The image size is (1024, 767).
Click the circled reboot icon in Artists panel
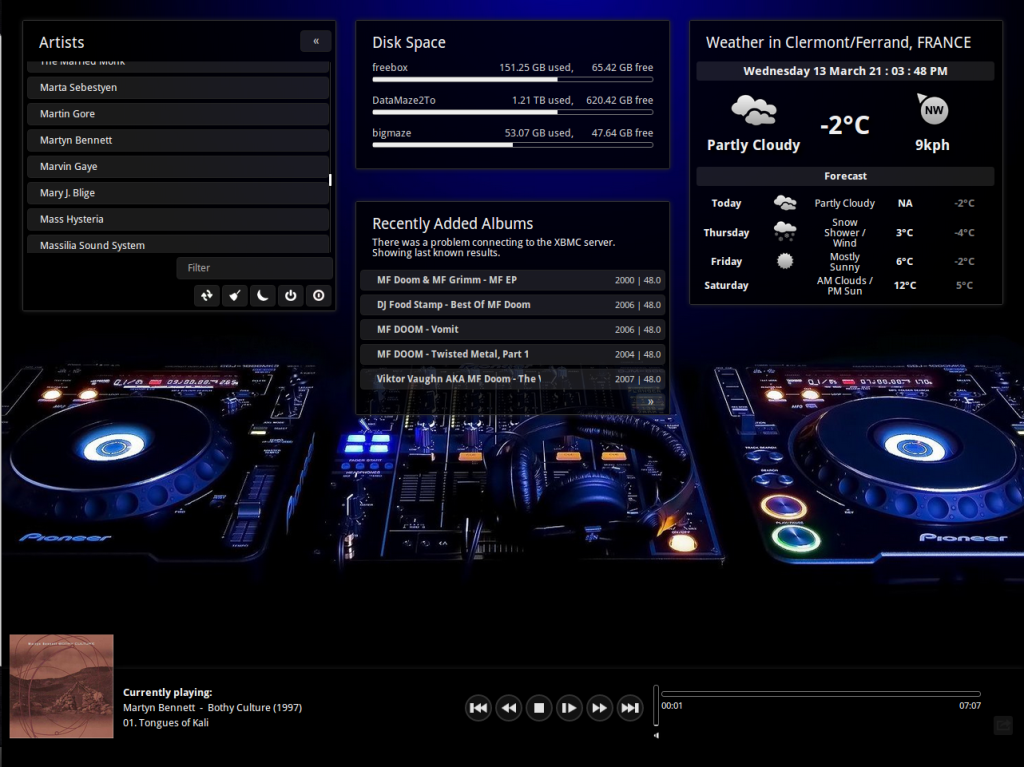pyautogui.click(x=318, y=295)
